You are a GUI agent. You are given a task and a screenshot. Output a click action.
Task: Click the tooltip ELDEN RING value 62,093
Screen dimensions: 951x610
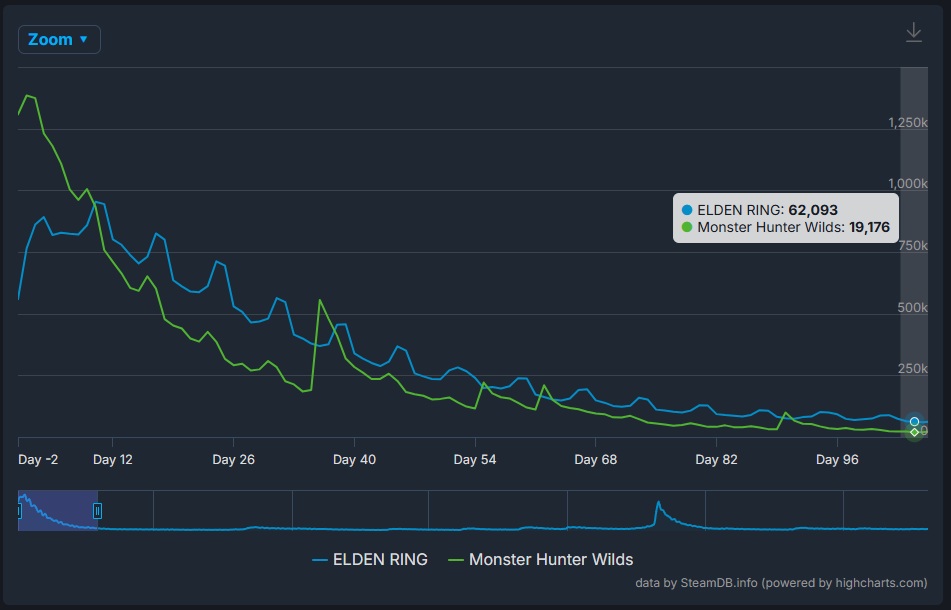pyautogui.click(x=813, y=210)
